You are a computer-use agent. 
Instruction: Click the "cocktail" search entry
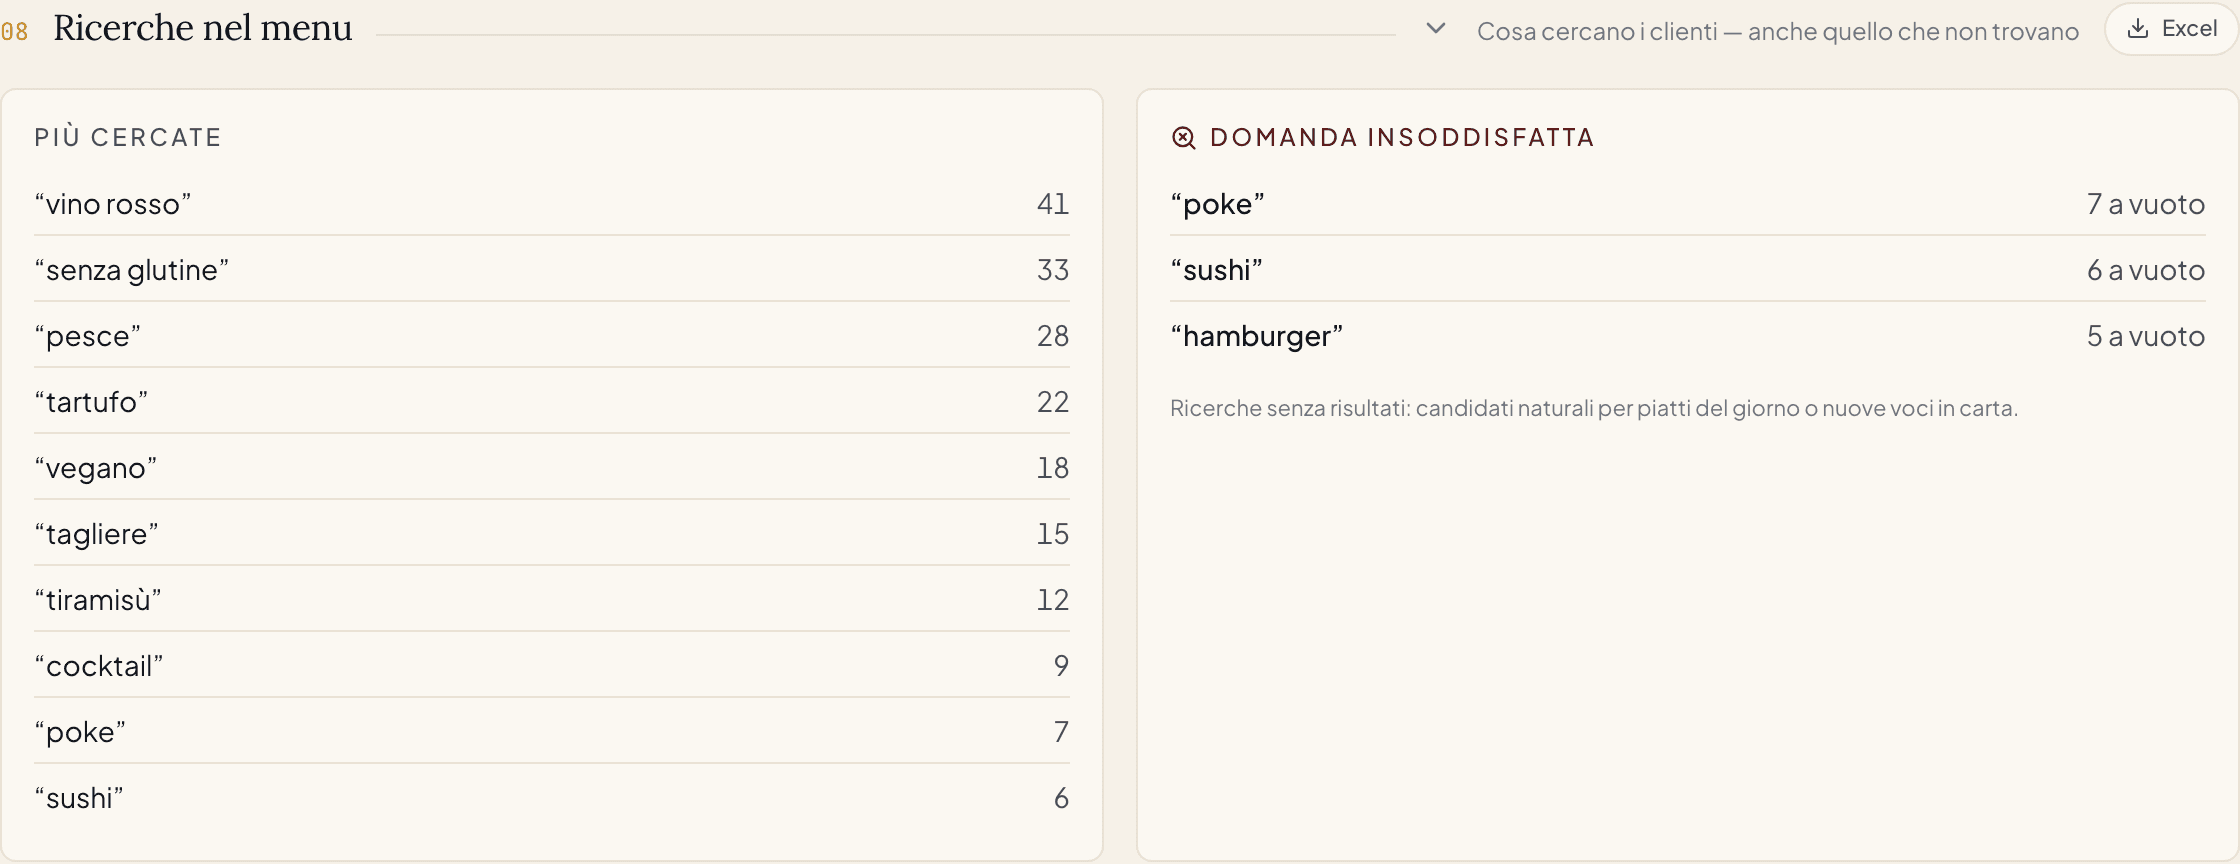coord(98,666)
